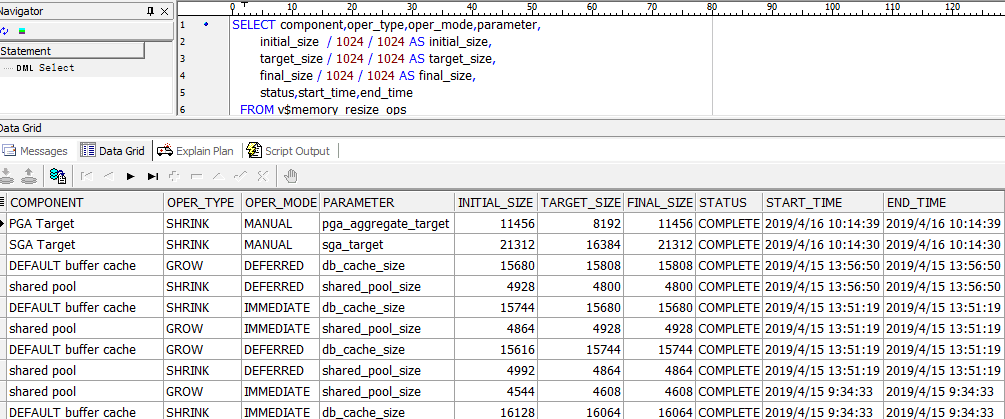The width and height of the screenshot is (1005, 419).
Task: Switch to the Messages tab
Action: (x=36, y=151)
